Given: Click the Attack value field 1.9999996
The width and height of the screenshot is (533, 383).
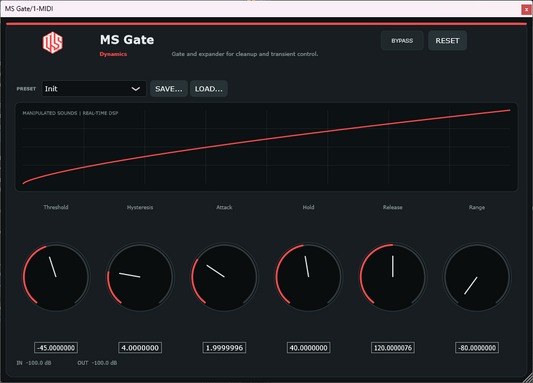Looking at the screenshot, I should pyautogui.click(x=224, y=348).
